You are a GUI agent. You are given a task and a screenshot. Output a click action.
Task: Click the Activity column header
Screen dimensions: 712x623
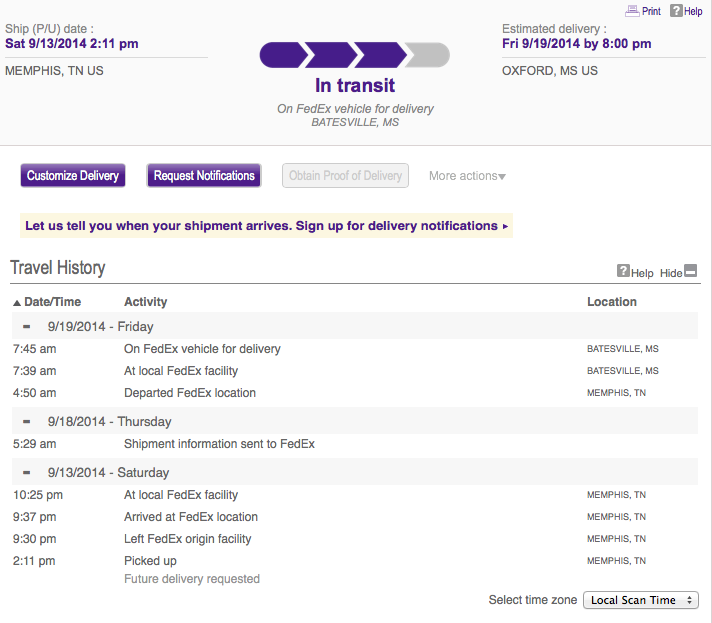146,302
